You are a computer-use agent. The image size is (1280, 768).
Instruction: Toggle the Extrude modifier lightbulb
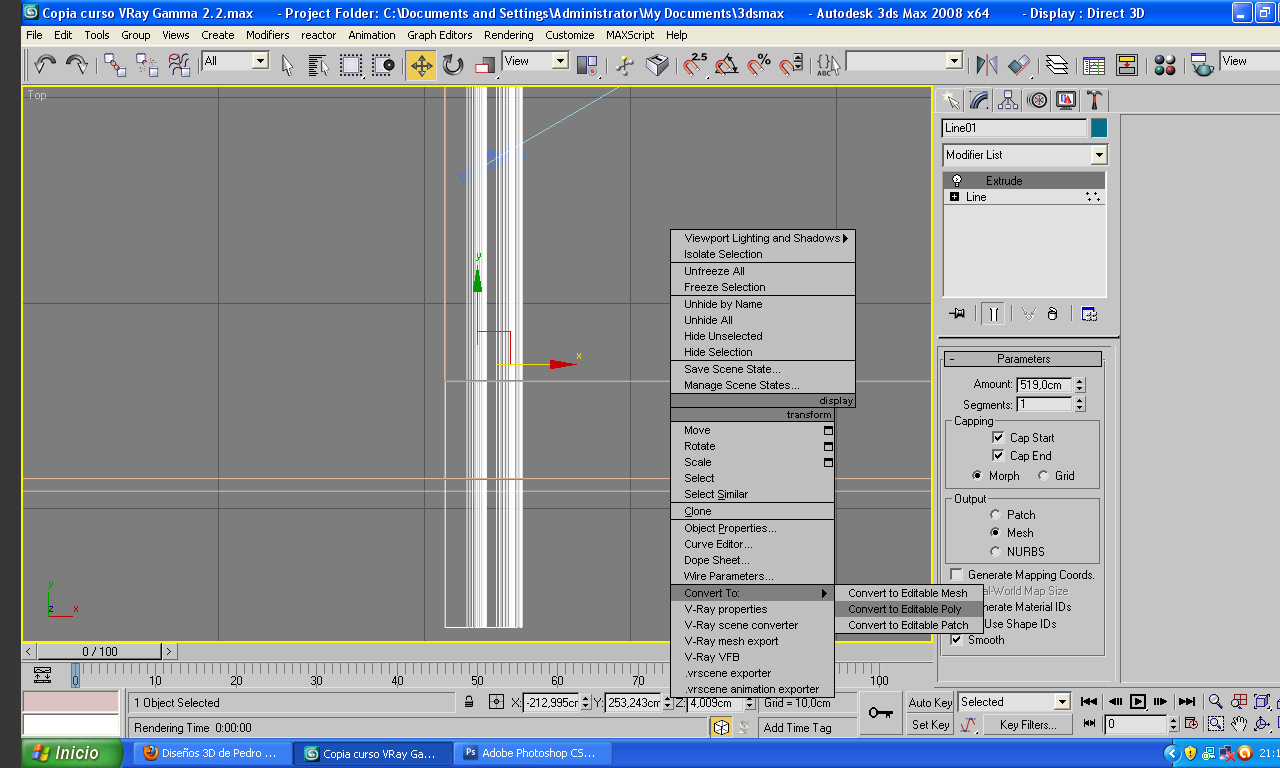[957, 181]
